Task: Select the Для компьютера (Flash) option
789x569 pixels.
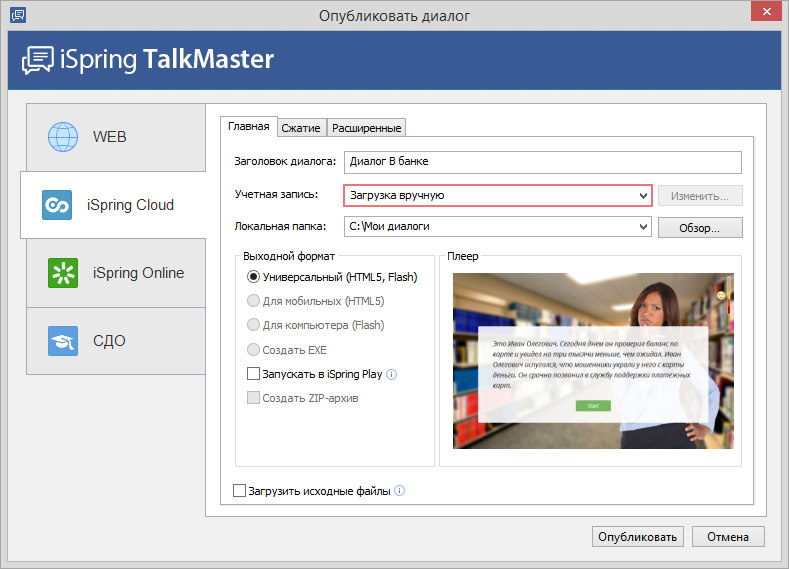Action: 253,325
